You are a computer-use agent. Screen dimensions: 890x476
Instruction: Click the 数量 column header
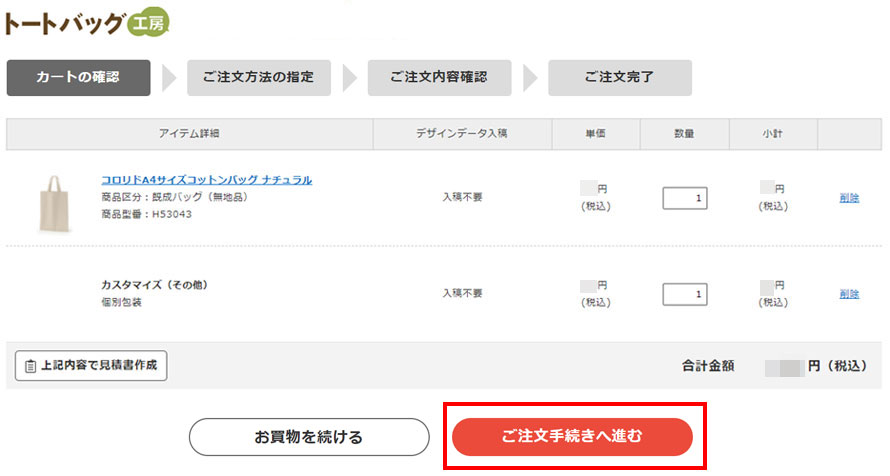[x=684, y=133]
